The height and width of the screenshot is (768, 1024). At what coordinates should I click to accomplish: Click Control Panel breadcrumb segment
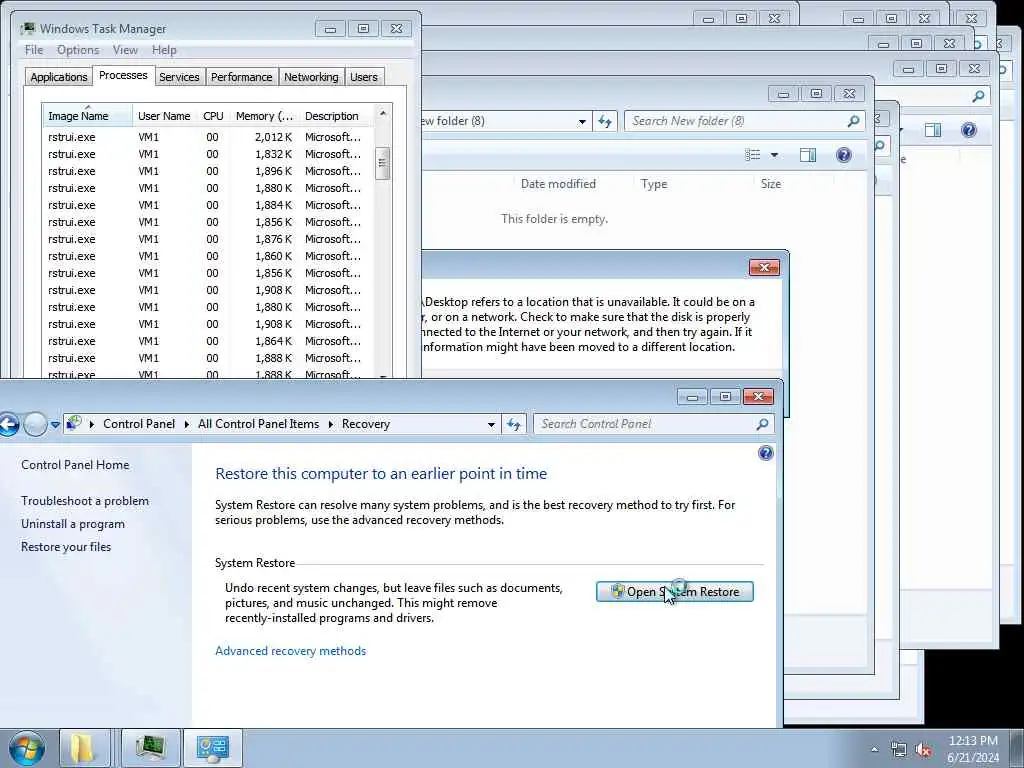(138, 424)
